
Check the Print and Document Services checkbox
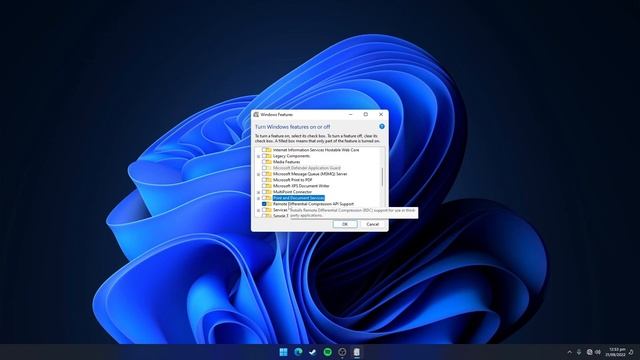[x=264, y=198]
